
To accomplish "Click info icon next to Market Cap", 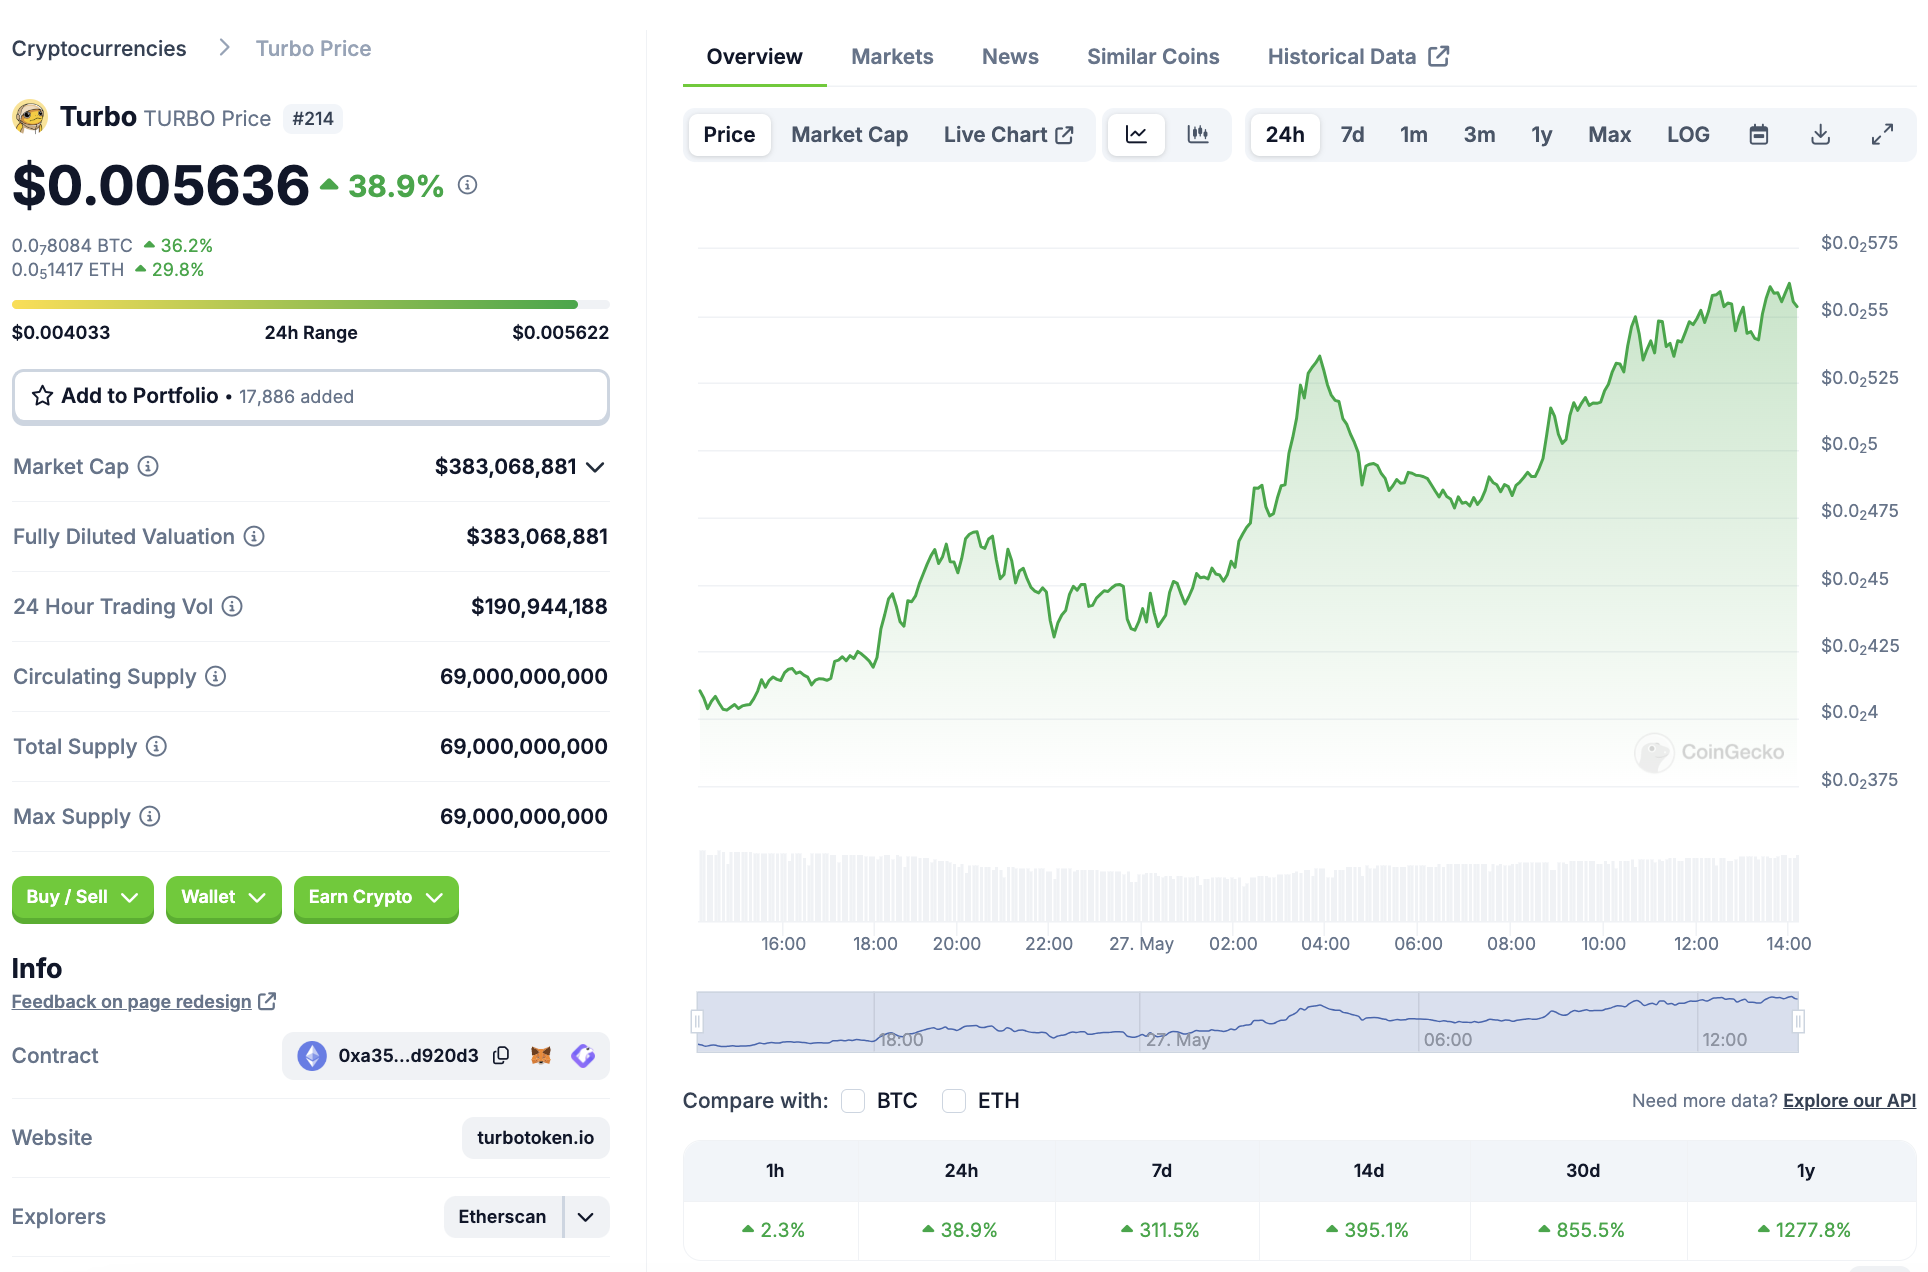I will pyautogui.click(x=148, y=467).
